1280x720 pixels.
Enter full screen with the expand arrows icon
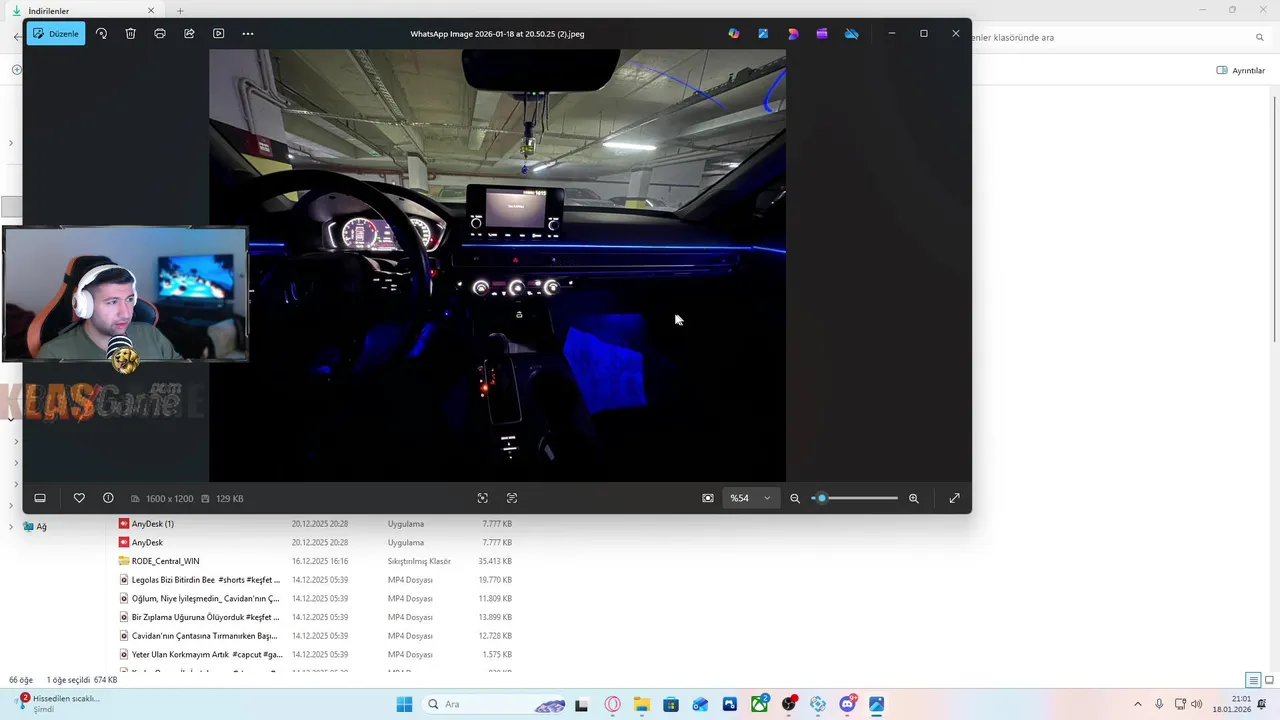[954, 498]
